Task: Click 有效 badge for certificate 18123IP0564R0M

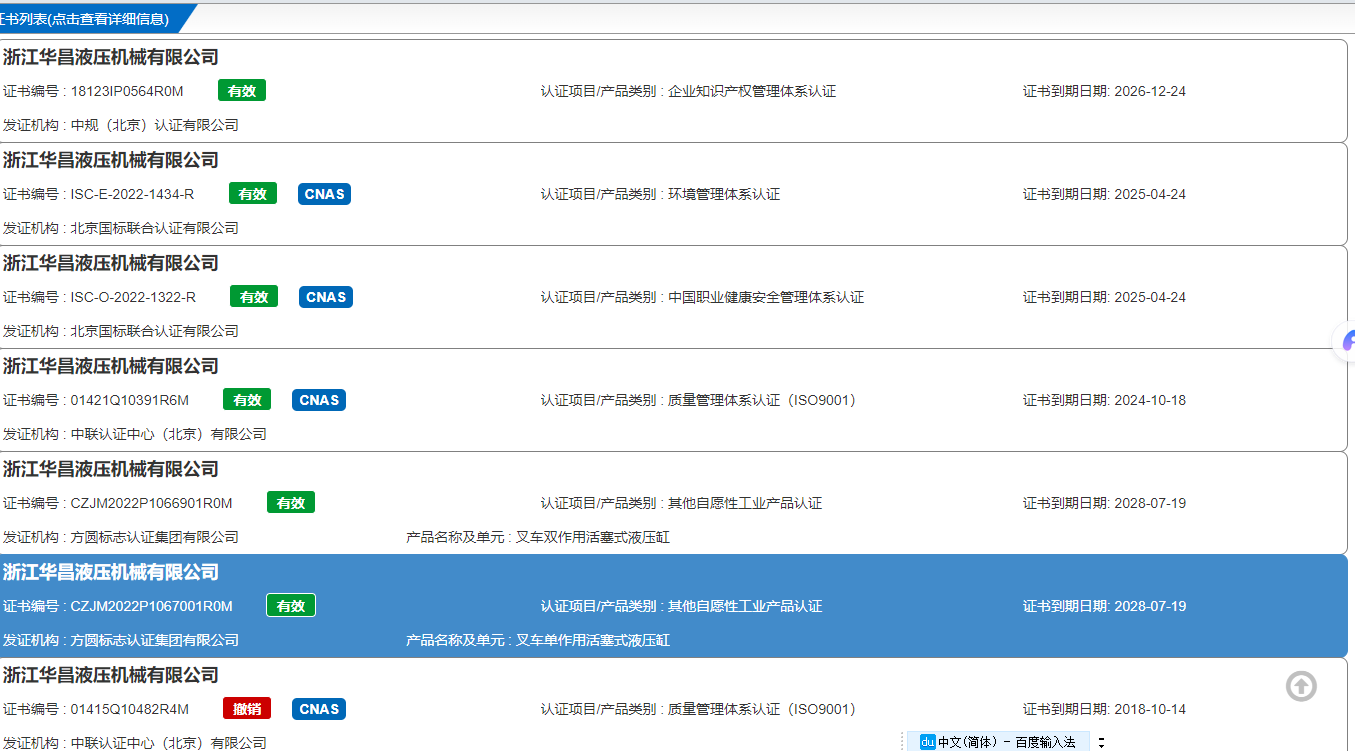Action: coord(242,91)
